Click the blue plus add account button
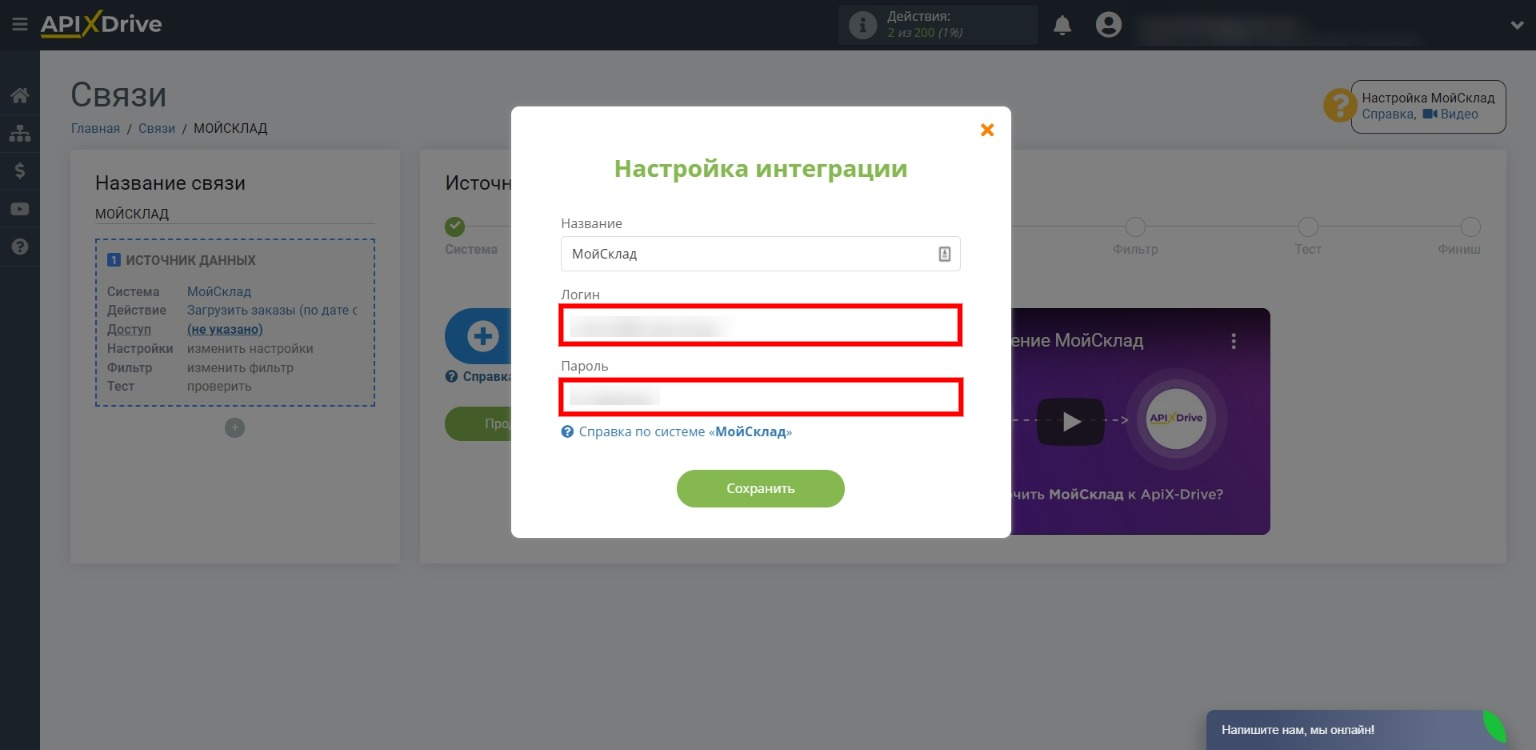Screen dimensions: 1536x750 coord(483,336)
